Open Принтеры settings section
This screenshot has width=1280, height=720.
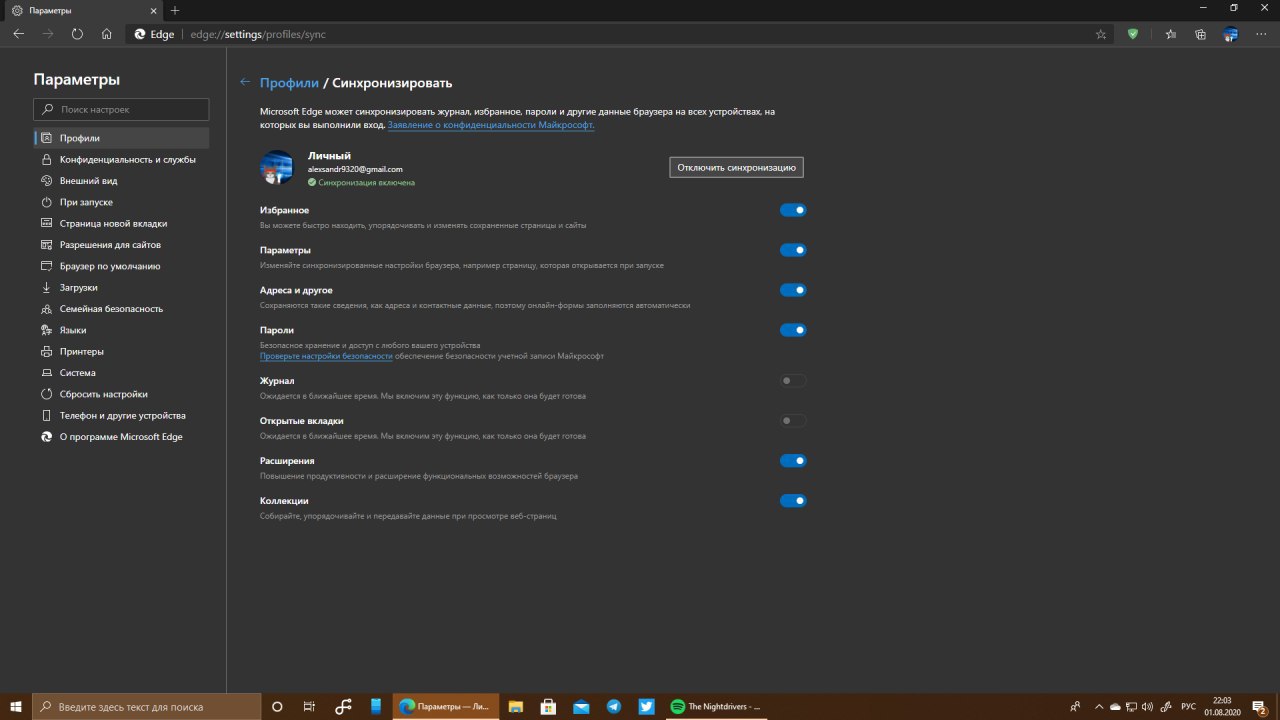pyautogui.click(x=121, y=351)
